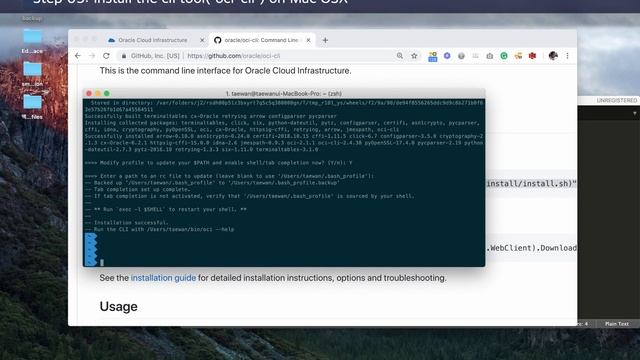
Task: Open the installation guide link
Action: (x=163, y=278)
